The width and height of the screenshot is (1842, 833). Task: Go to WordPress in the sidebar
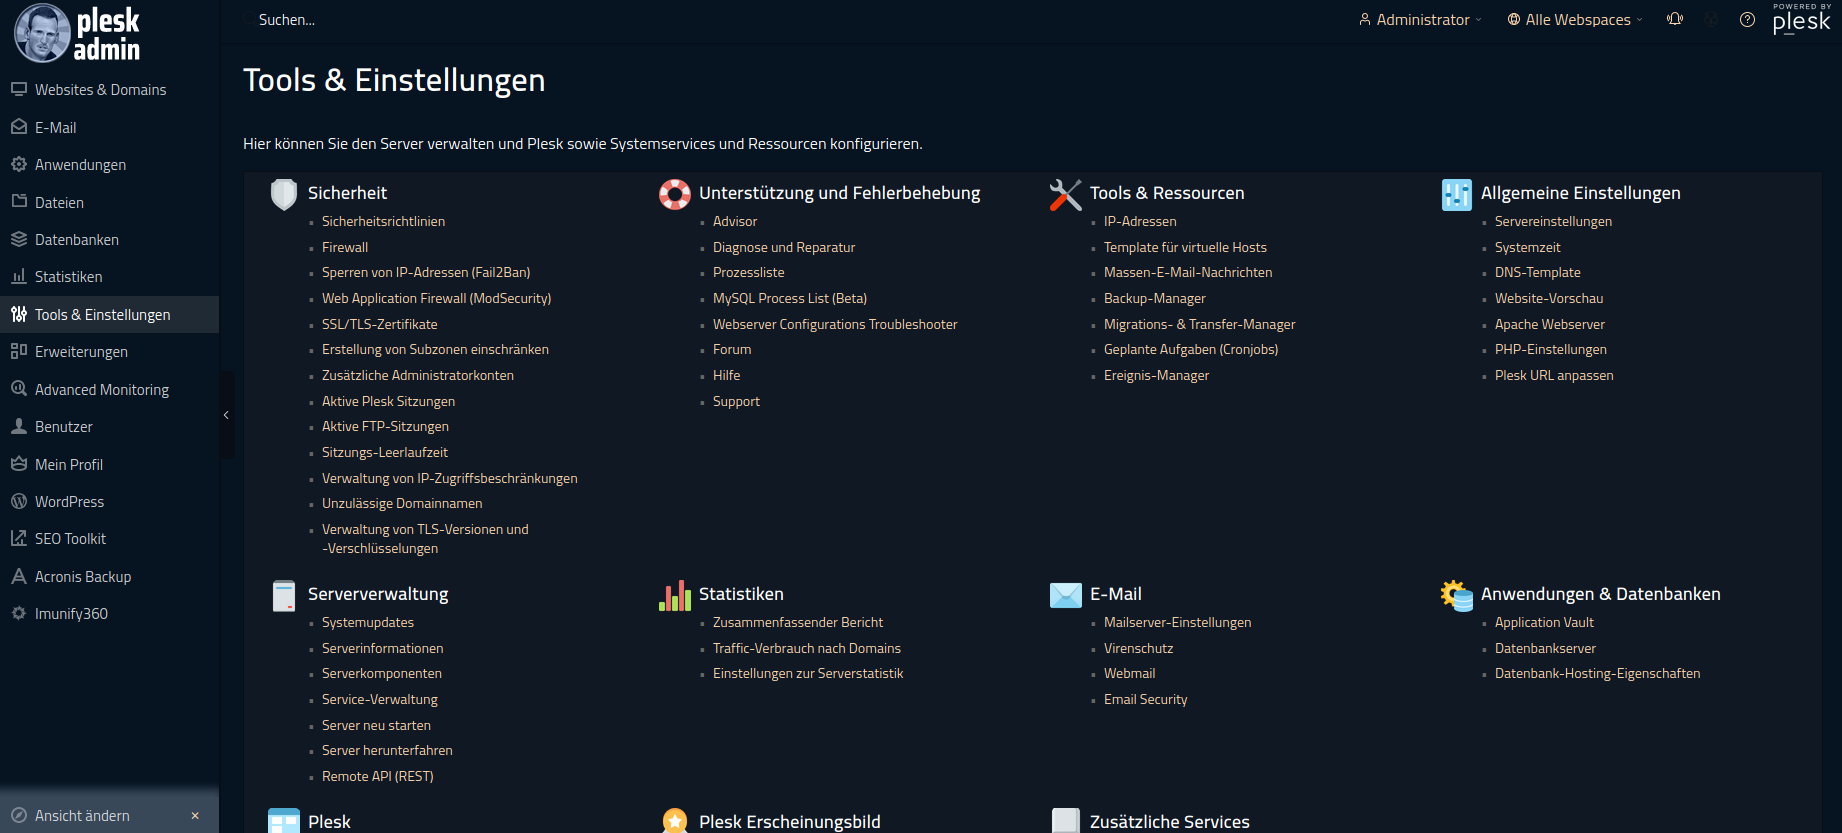[x=69, y=502]
